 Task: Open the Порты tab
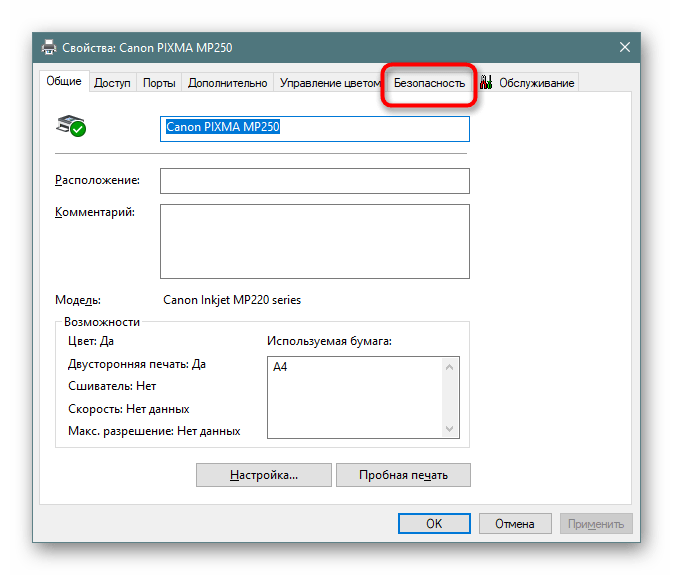159,83
